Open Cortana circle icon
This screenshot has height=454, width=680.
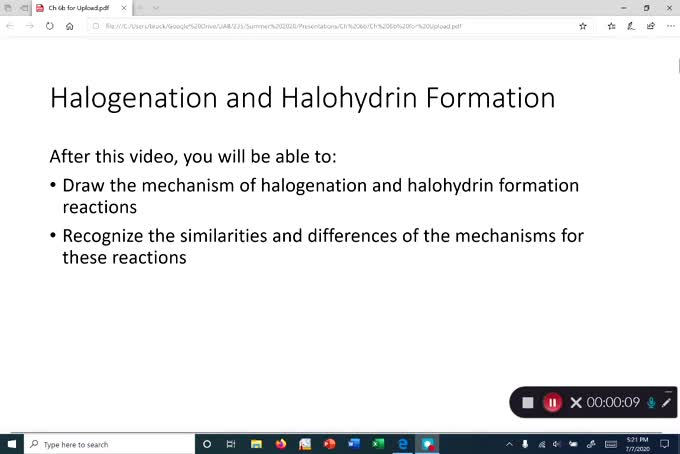point(207,444)
